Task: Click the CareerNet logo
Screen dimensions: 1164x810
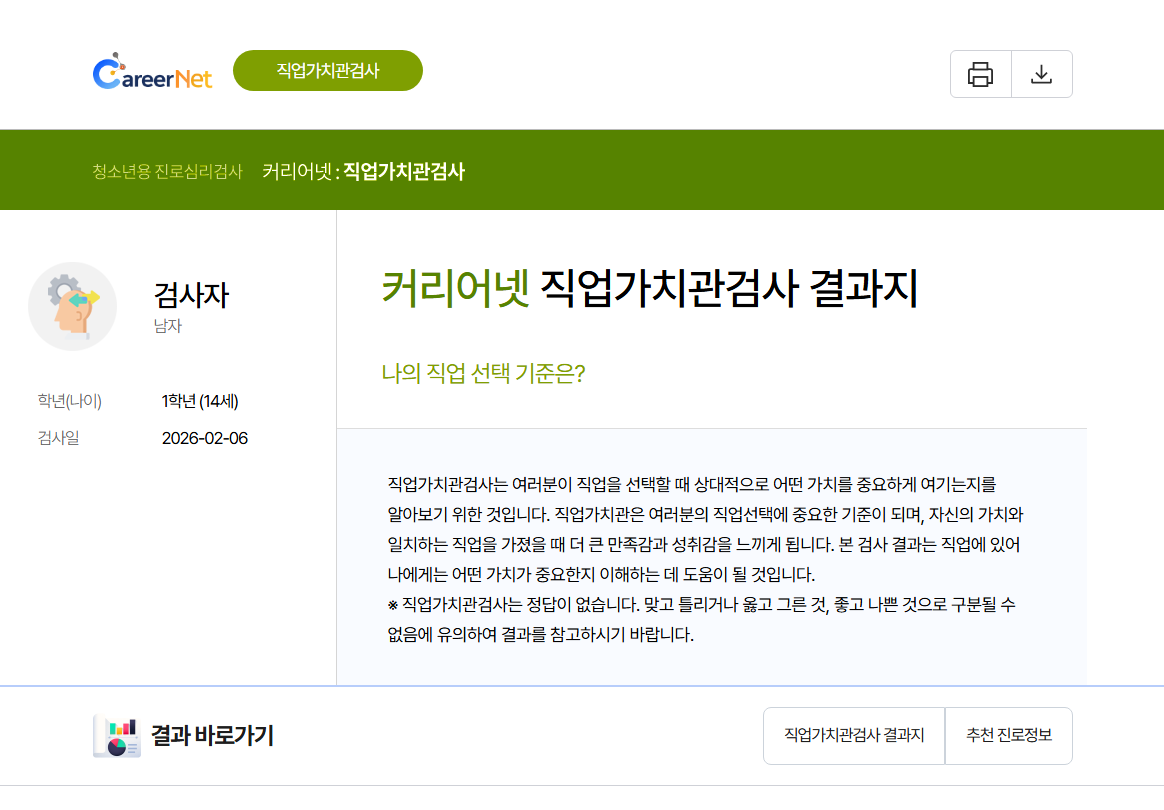Action: (x=152, y=72)
